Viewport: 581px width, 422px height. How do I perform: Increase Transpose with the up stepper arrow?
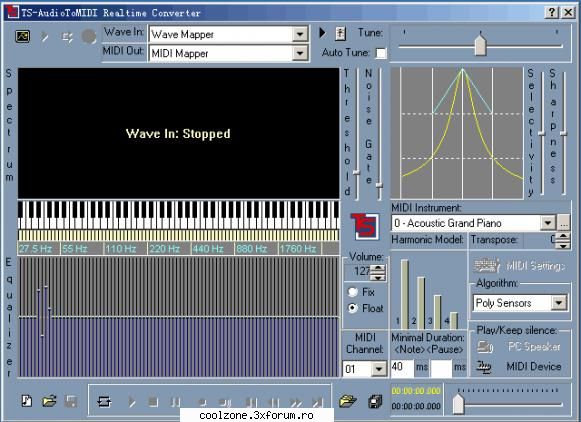[x=563, y=236]
